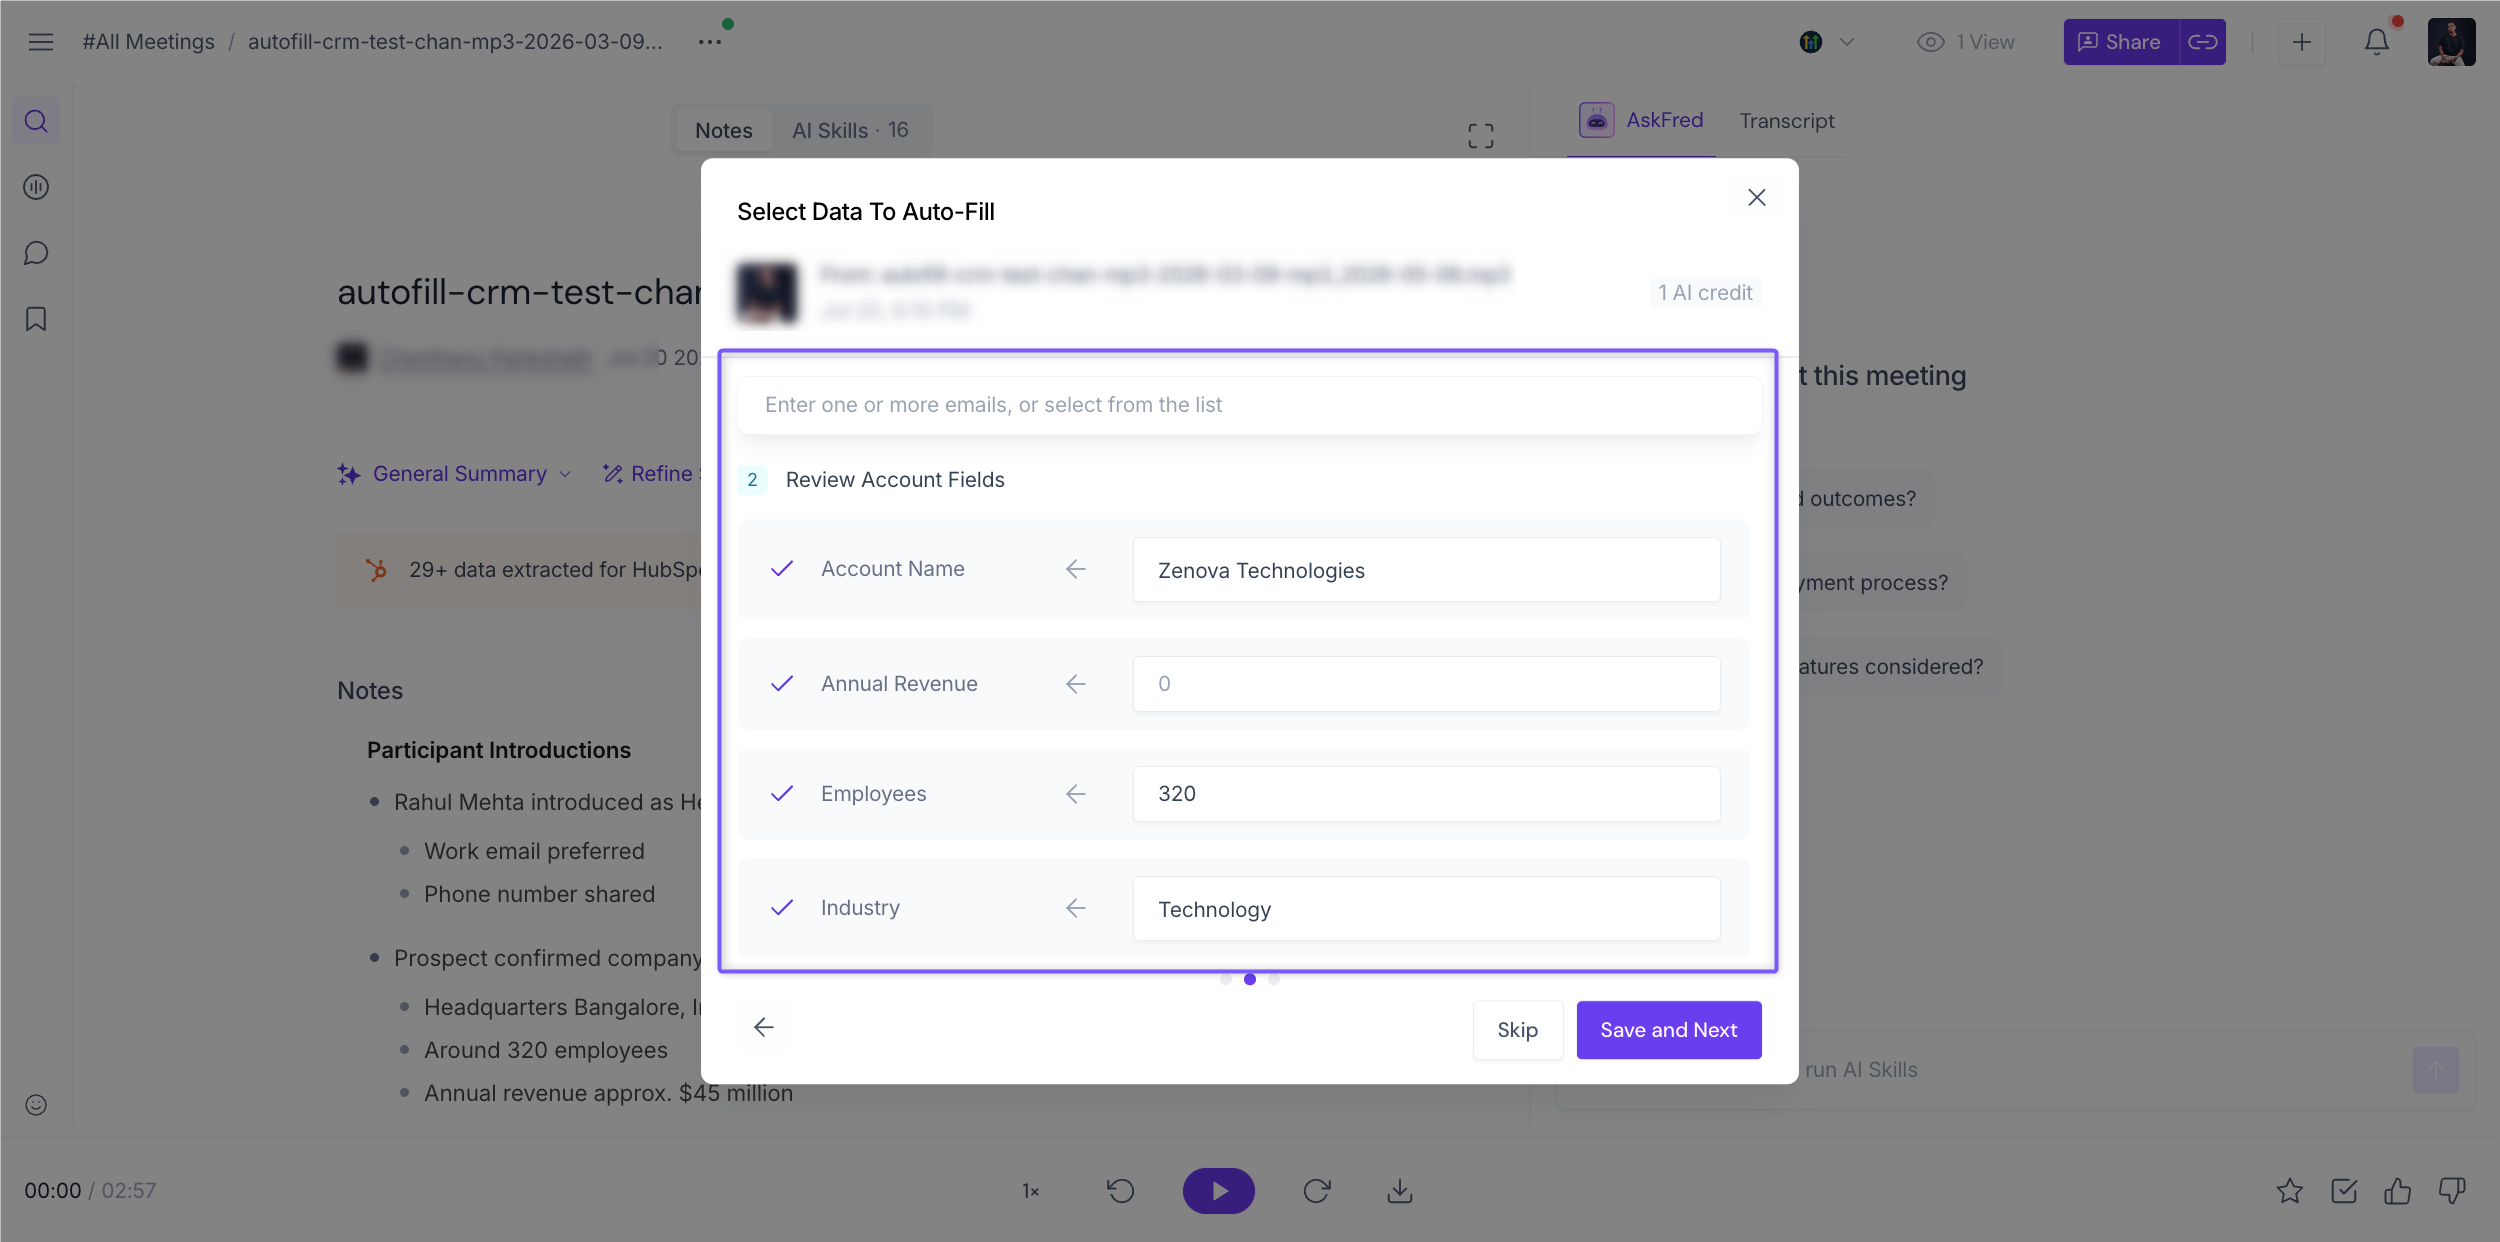Image resolution: width=2500 pixels, height=1242 pixels.
Task: Edit the Account Name value field
Action: pos(1427,570)
